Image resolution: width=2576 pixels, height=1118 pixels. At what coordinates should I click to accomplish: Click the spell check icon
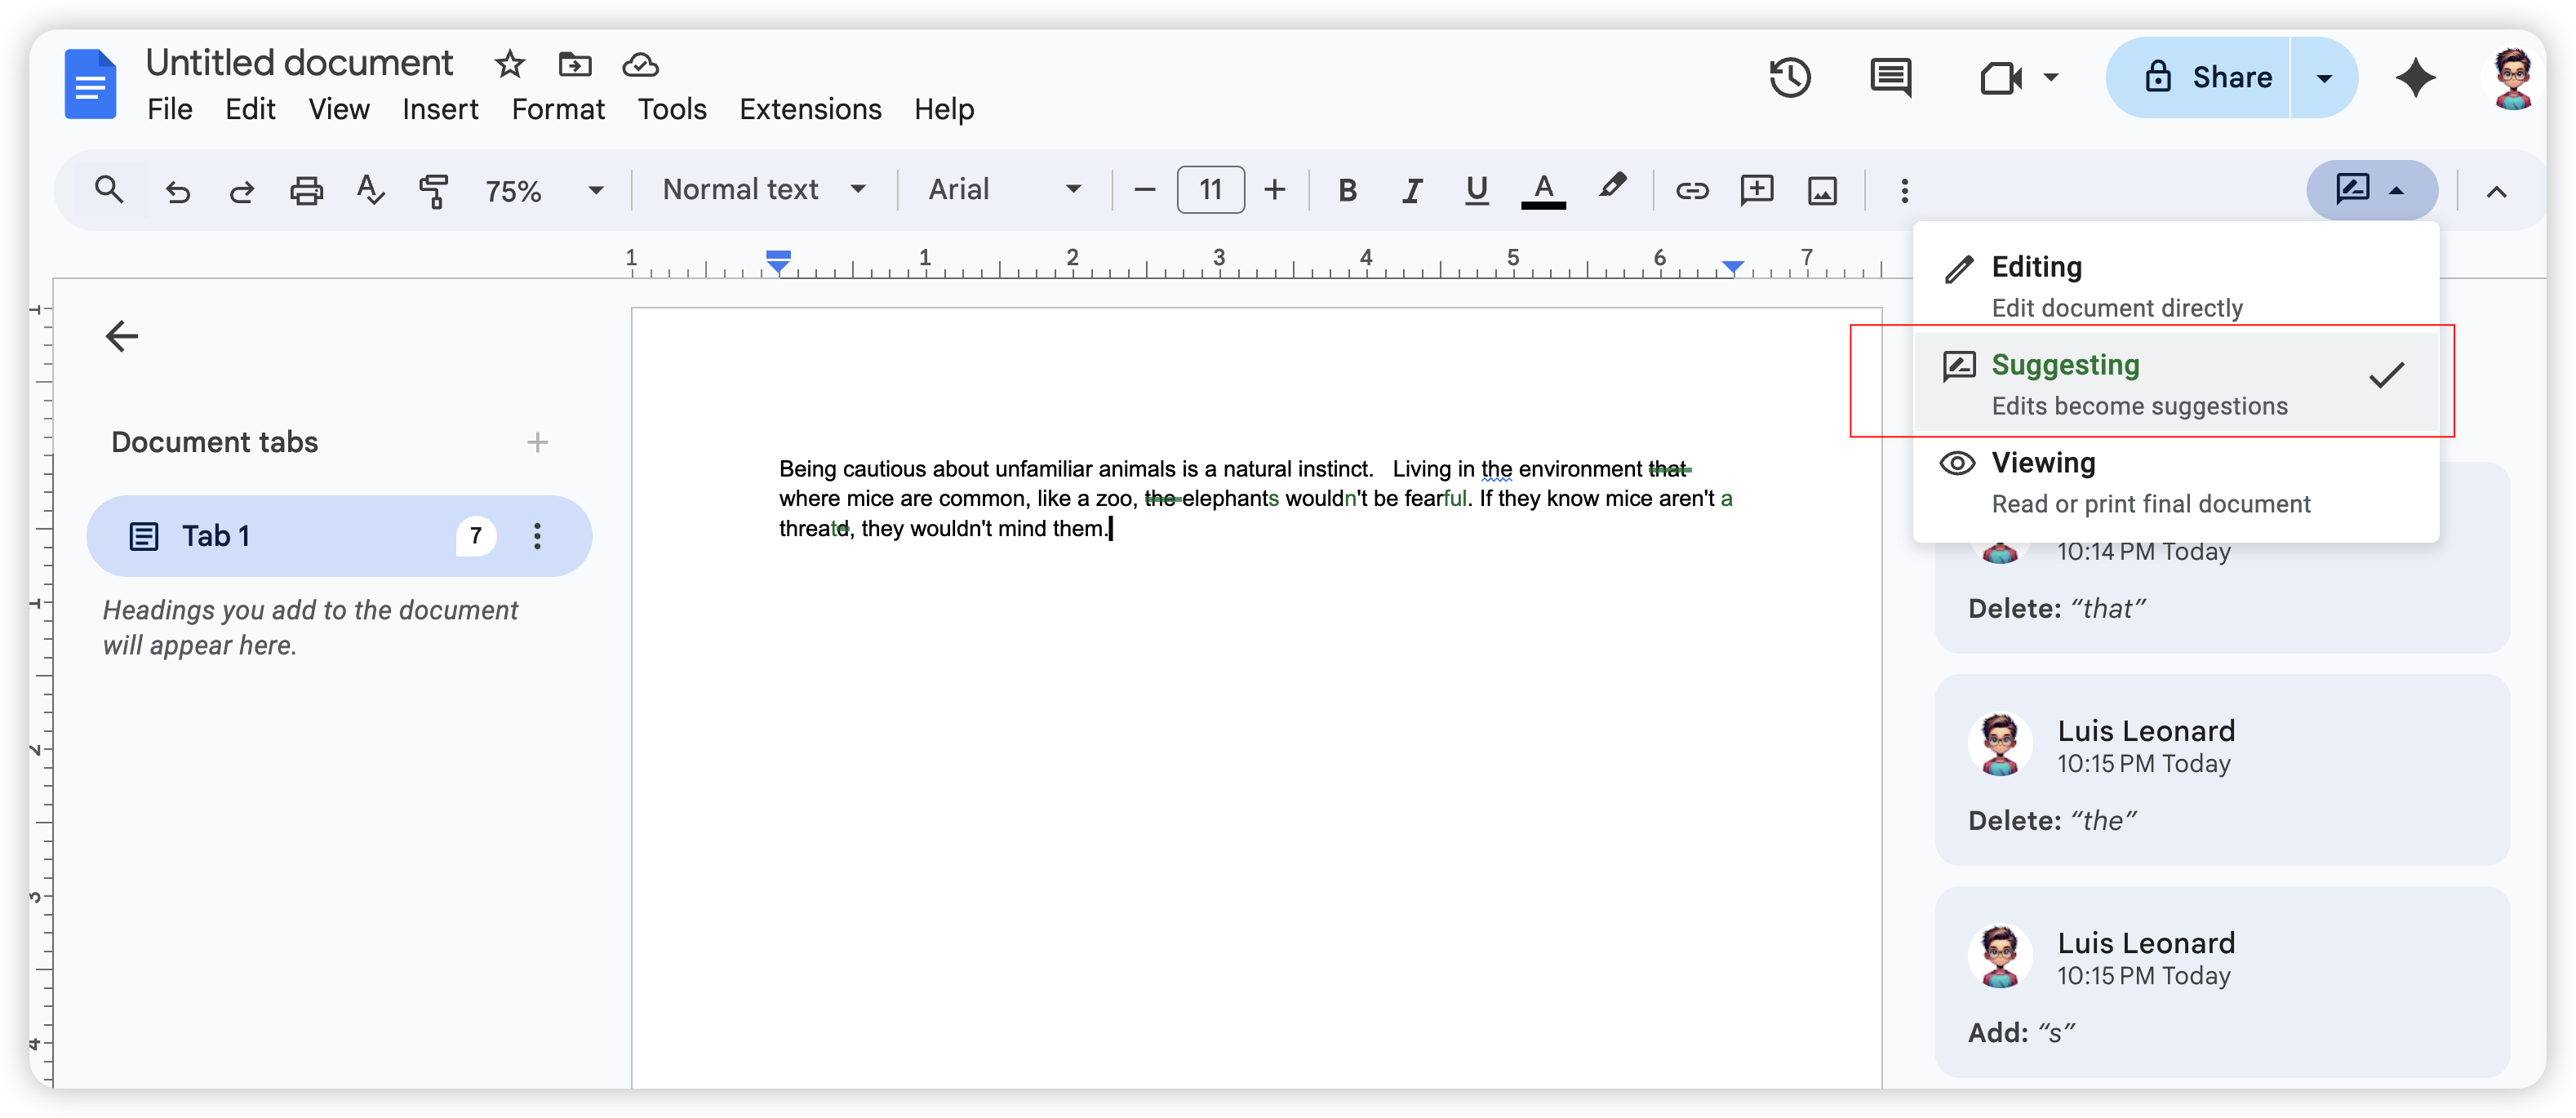click(x=370, y=190)
